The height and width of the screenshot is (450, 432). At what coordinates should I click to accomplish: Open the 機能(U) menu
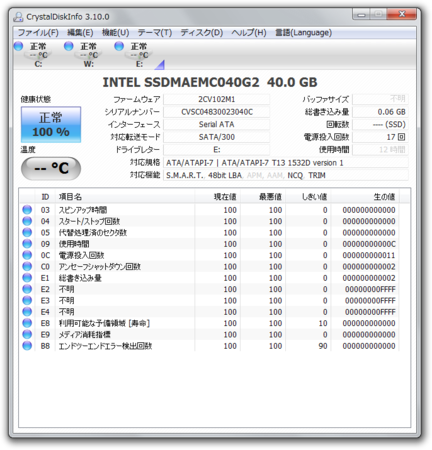[115, 33]
